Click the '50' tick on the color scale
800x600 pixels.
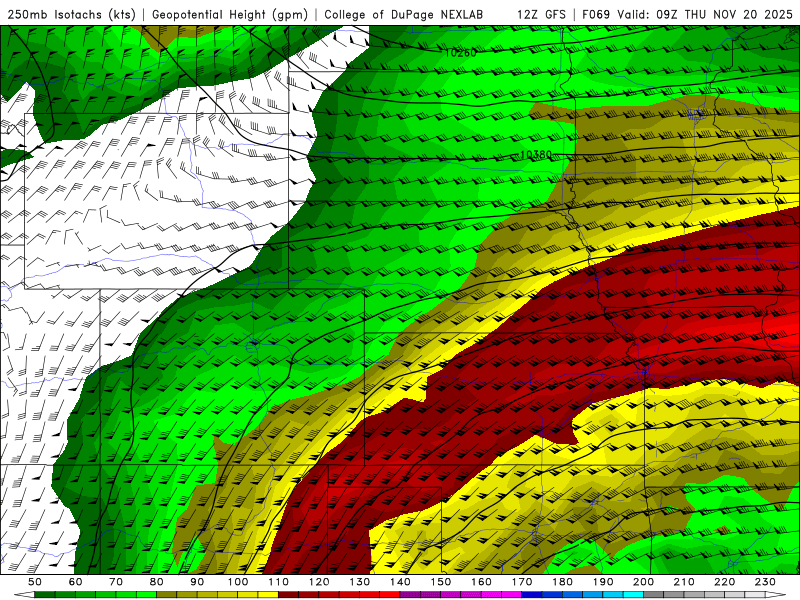[x=35, y=582]
